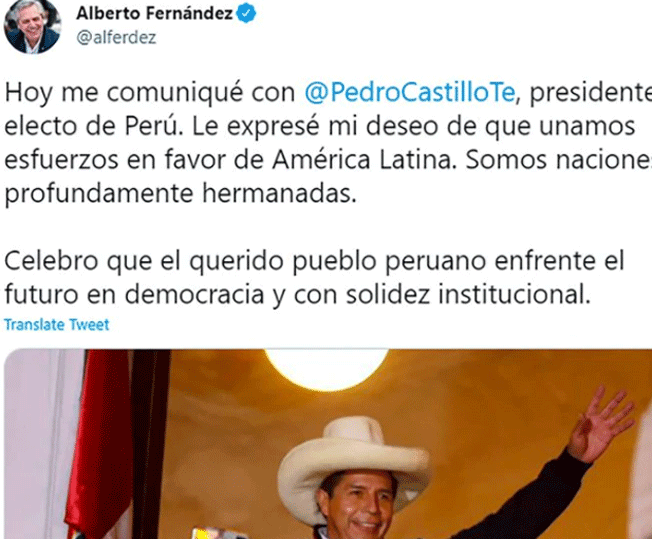Click the line 'electo de Perú'
Screen dimensions: 652x539
pos(320,126)
